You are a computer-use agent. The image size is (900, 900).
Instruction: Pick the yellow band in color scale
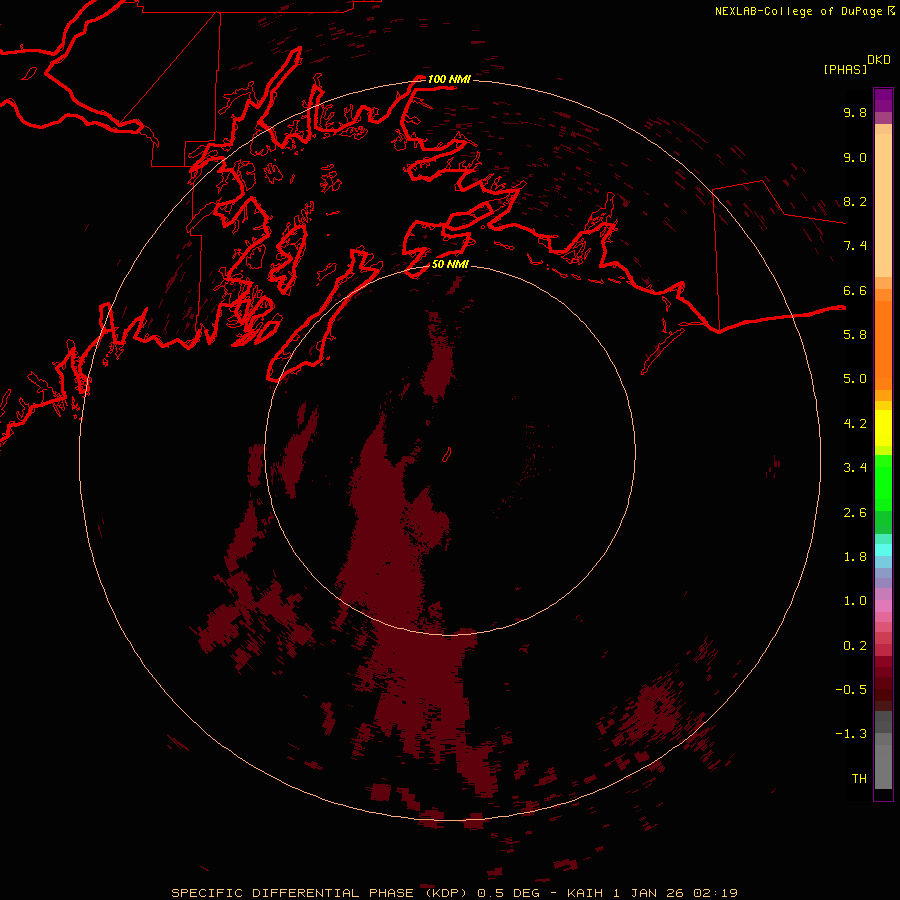point(883,428)
